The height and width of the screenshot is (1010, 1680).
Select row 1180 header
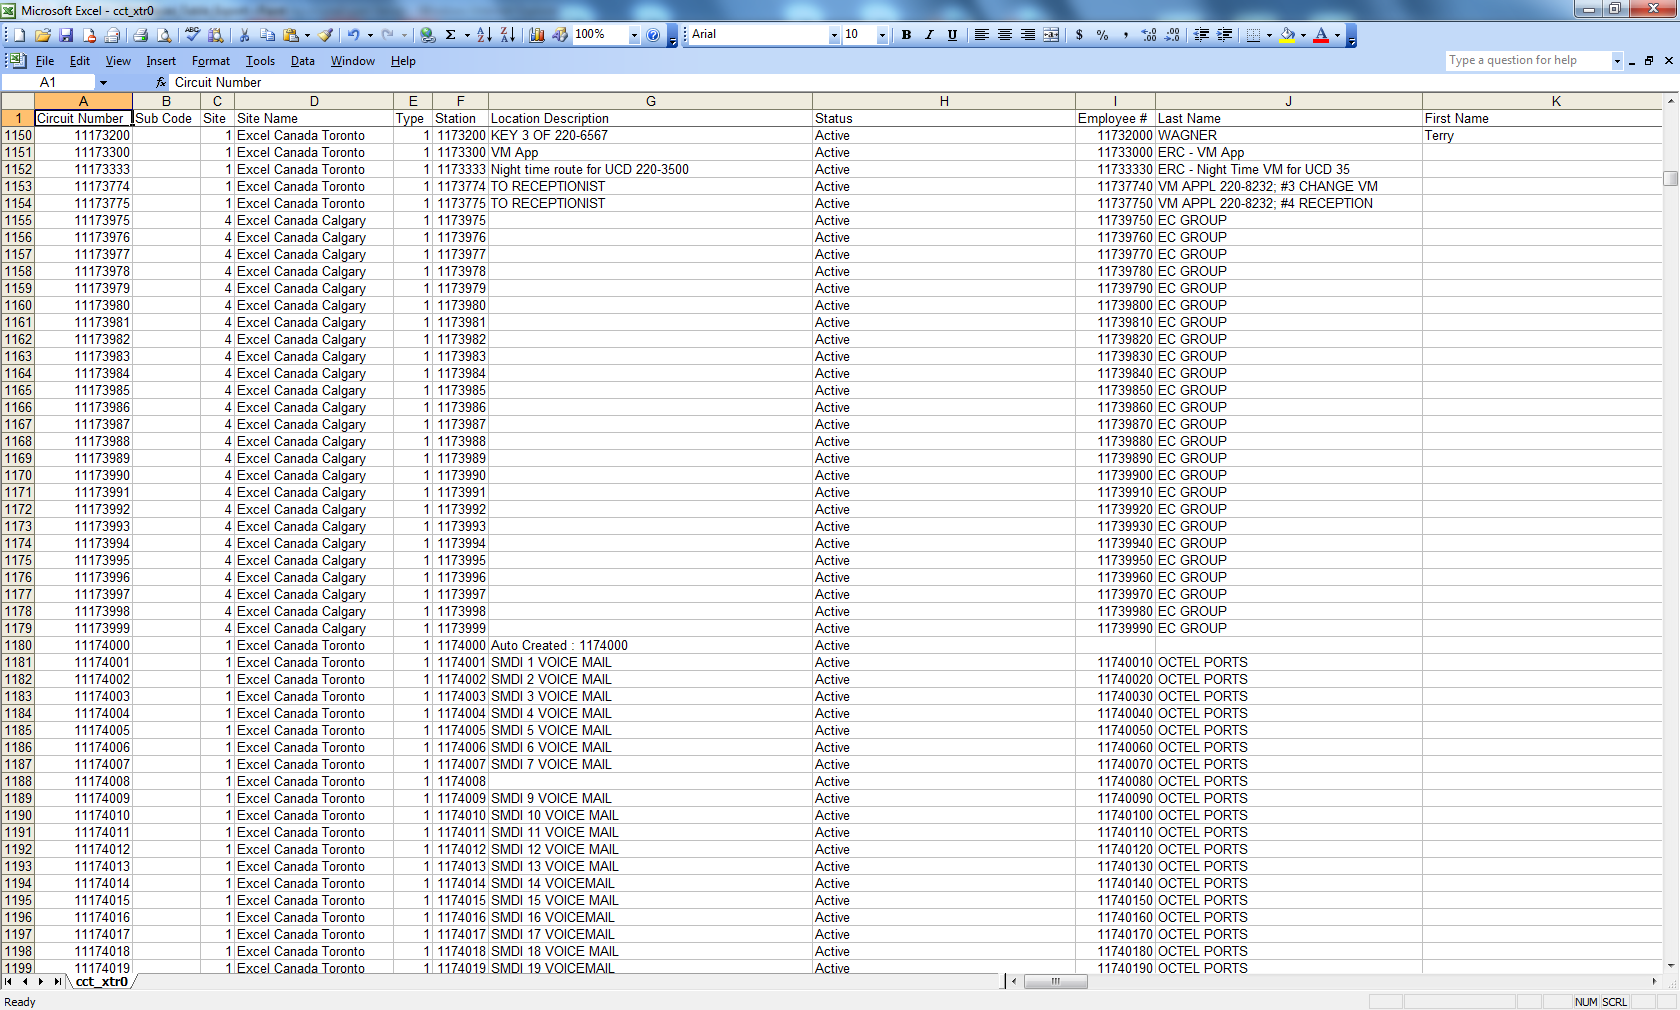(18, 646)
